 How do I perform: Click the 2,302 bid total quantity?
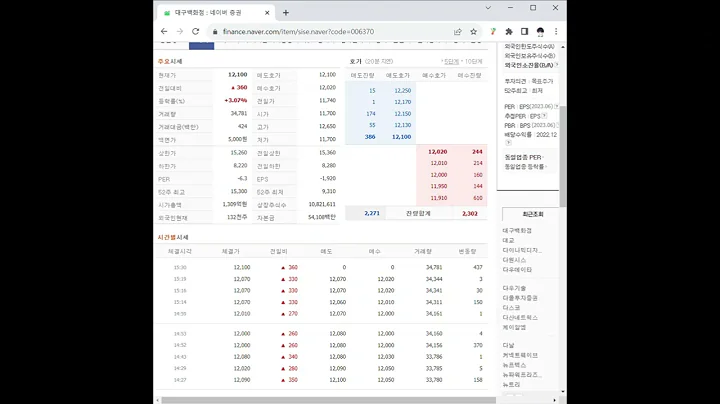point(470,213)
